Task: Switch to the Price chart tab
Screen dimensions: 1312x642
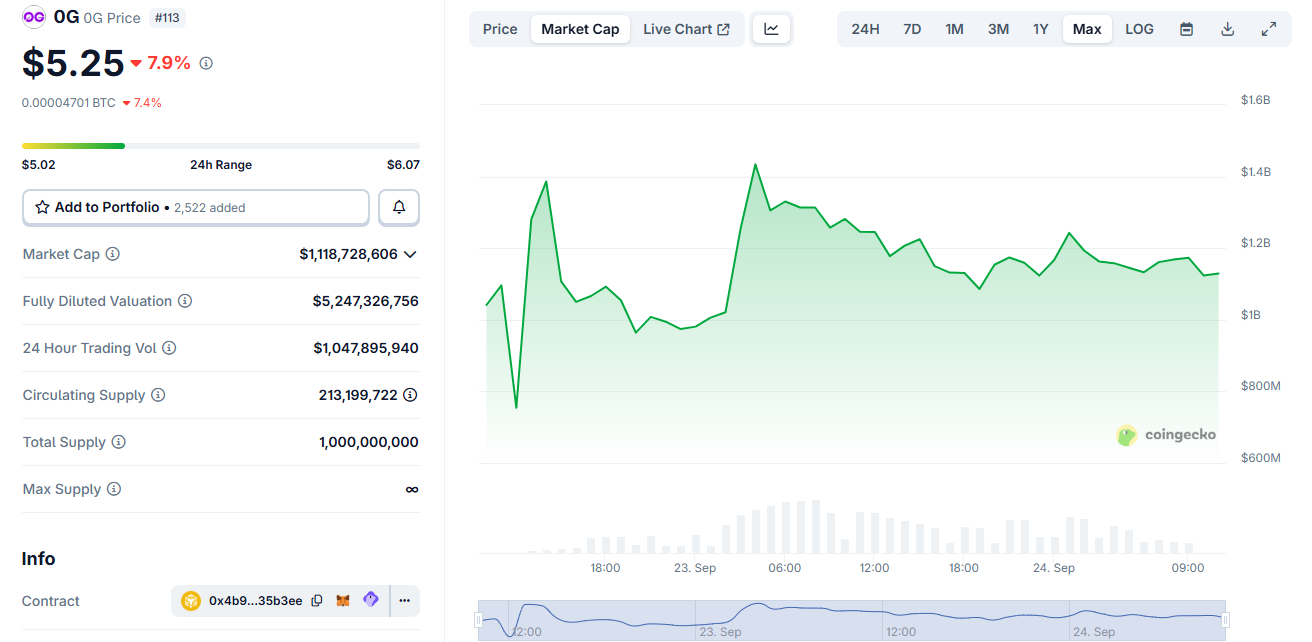Action: tap(500, 29)
